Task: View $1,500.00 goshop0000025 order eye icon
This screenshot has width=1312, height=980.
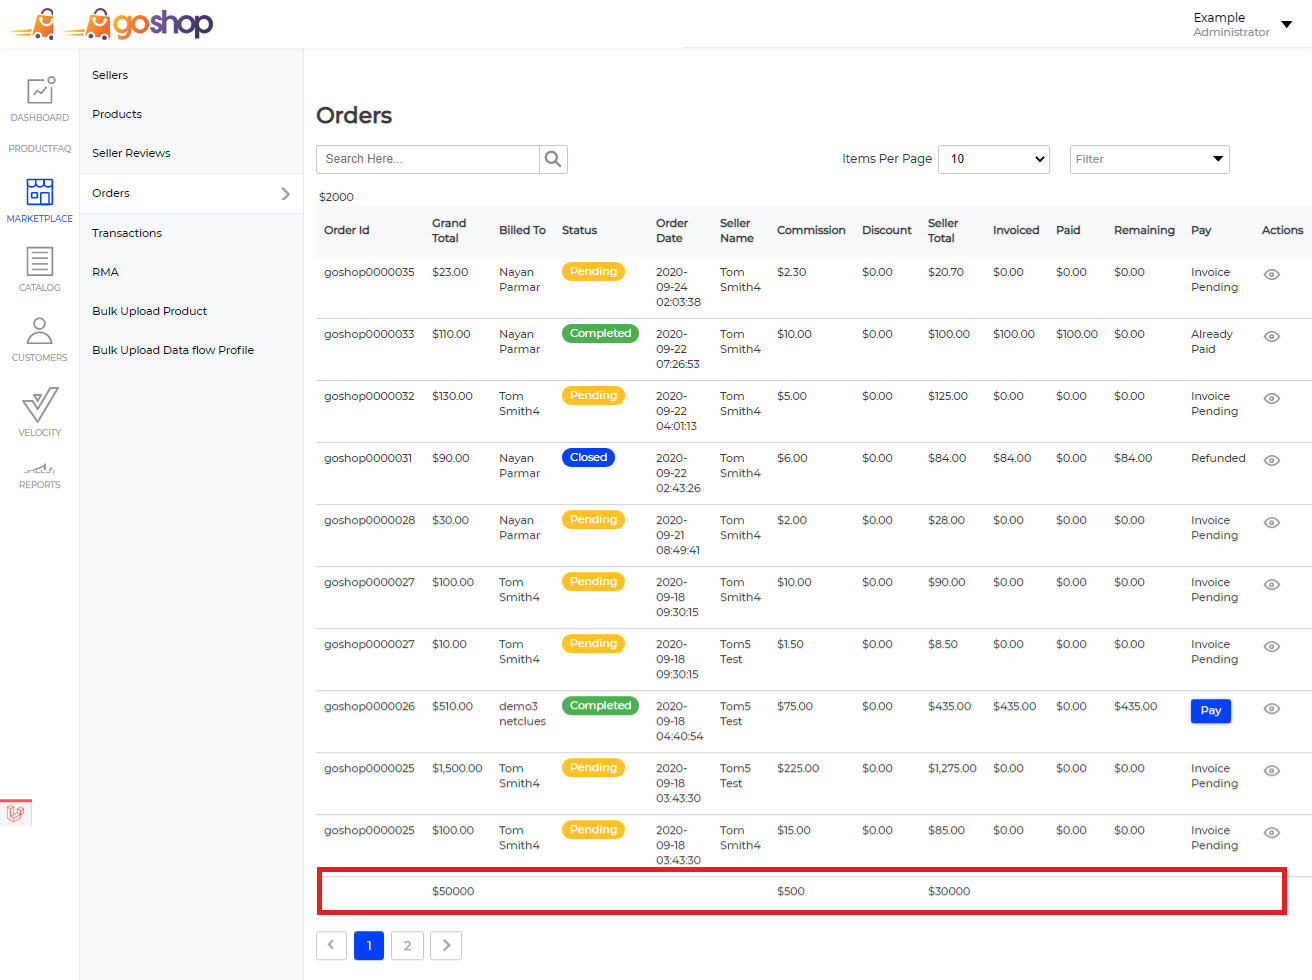Action: [1272, 770]
